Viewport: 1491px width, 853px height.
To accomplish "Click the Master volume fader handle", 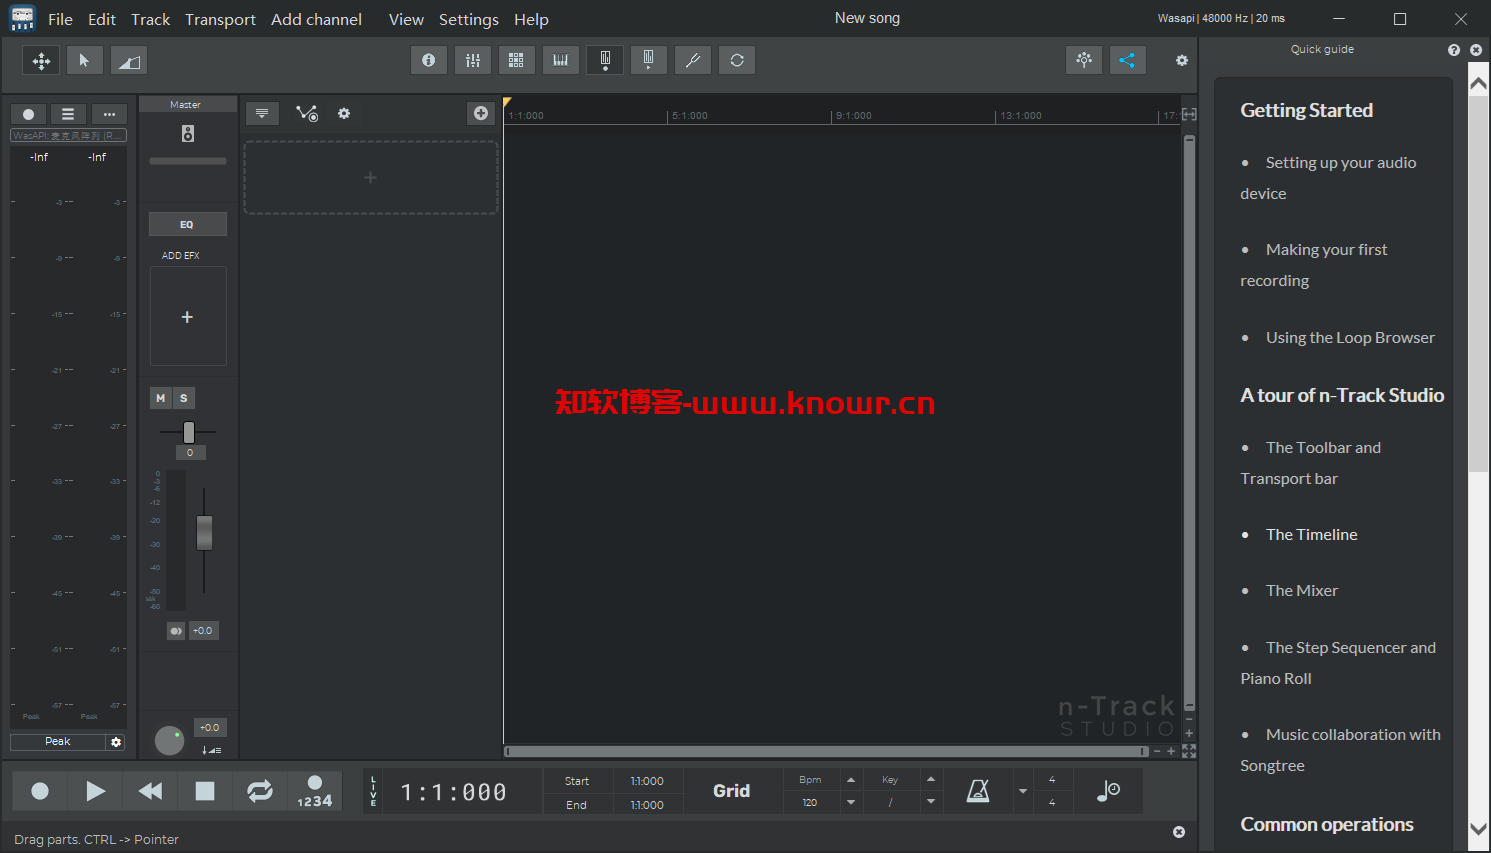I will coord(204,533).
